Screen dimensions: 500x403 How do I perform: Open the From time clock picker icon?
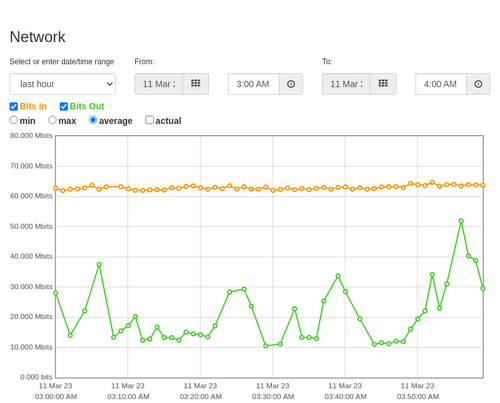[x=291, y=84]
